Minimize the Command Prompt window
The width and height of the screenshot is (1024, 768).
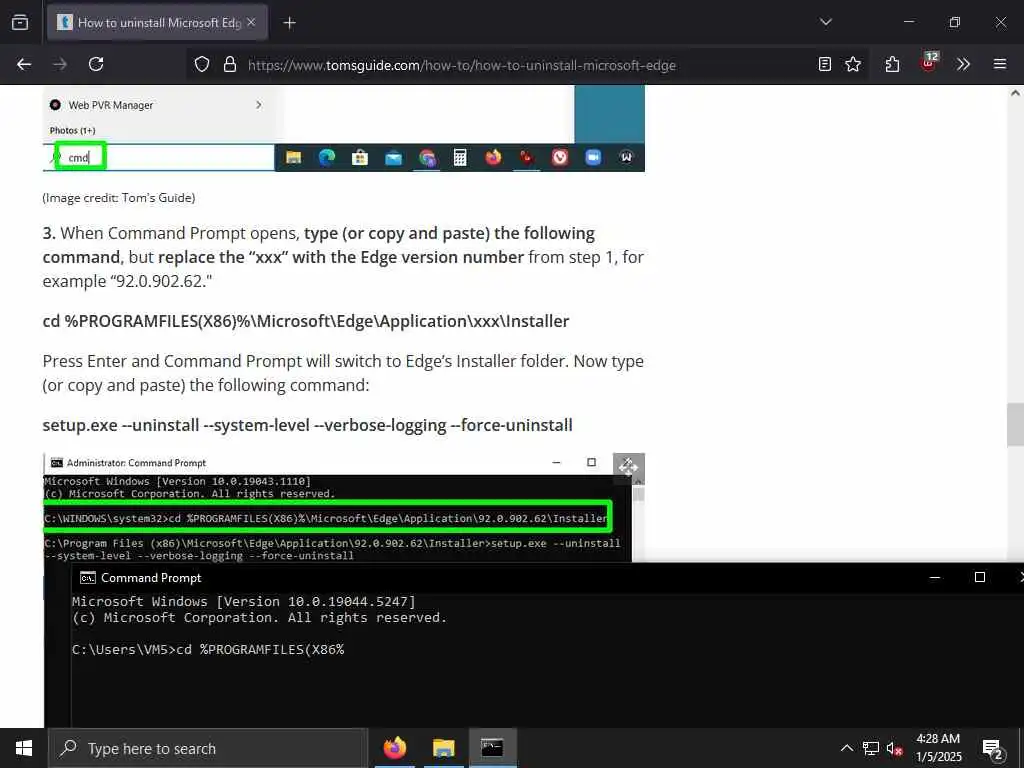(x=935, y=577)
